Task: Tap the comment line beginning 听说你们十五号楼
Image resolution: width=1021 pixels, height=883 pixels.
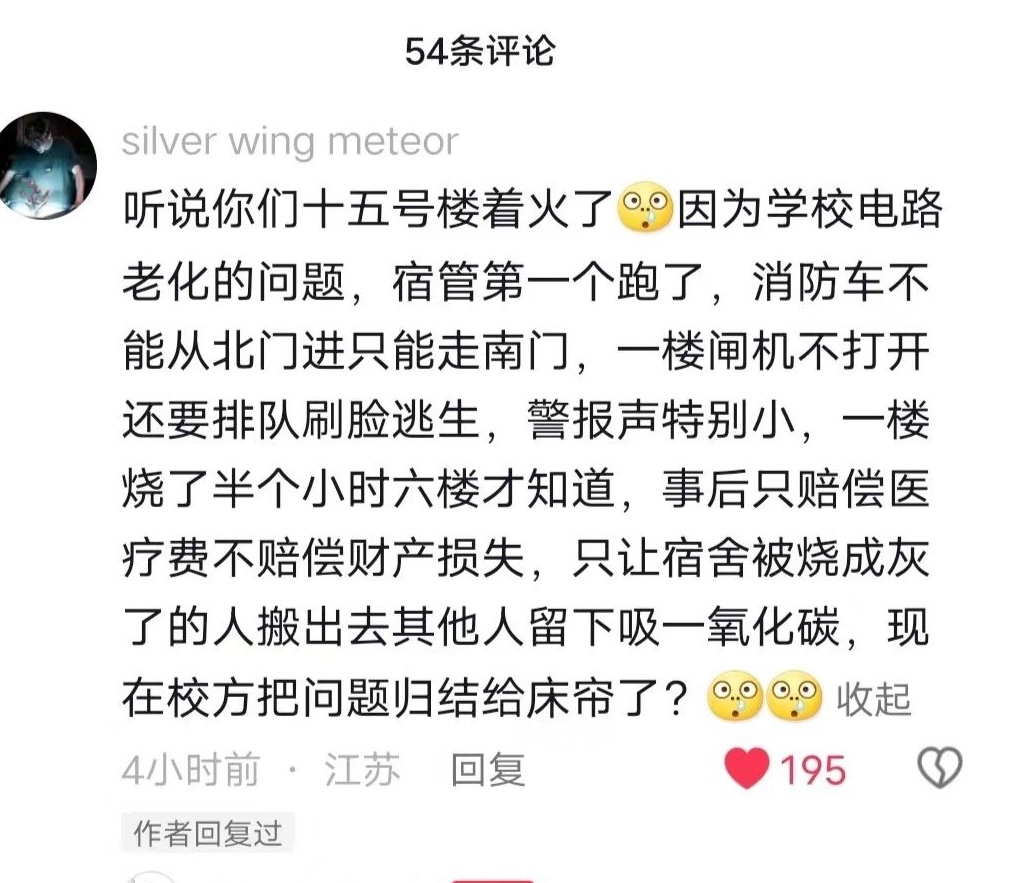Action: tap(532, 209)
